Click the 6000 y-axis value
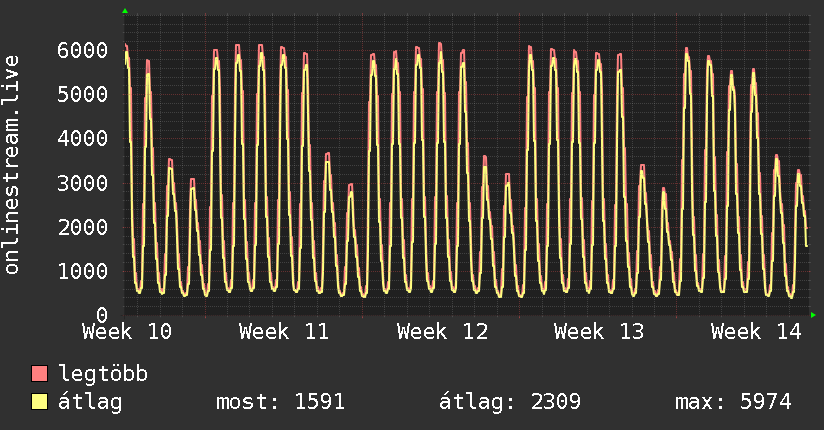Image resolution: width=824 pixels, height=430 pixels. tap(83, 50)
